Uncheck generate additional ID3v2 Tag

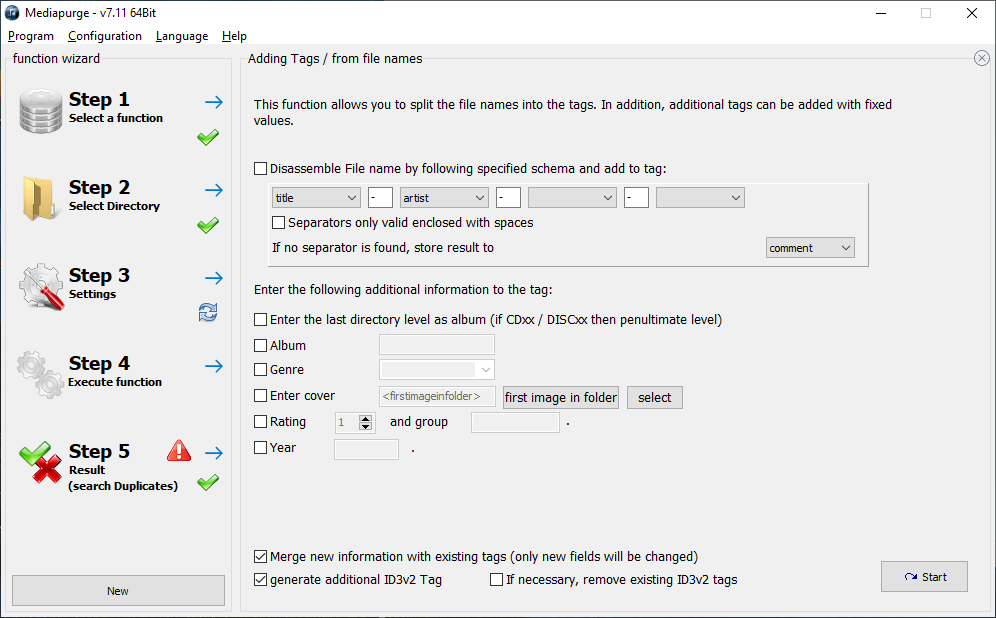[x=260, y=580]
